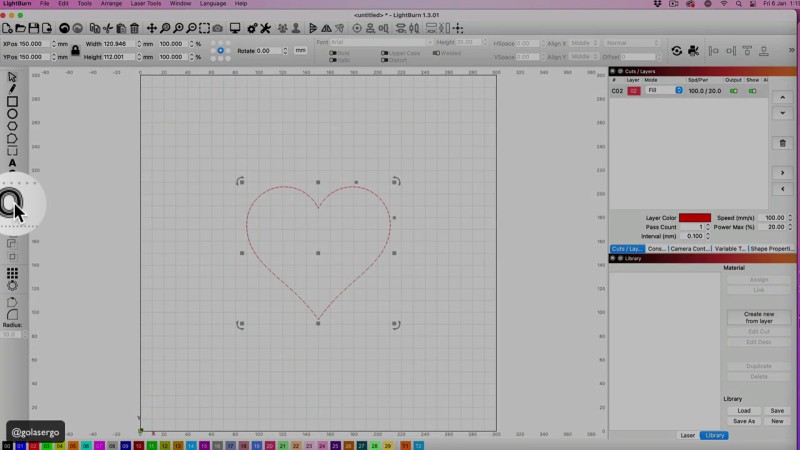The image size is (800, 450).
Task: Click the Load button in Library
Action: click(x=743, y=410)
